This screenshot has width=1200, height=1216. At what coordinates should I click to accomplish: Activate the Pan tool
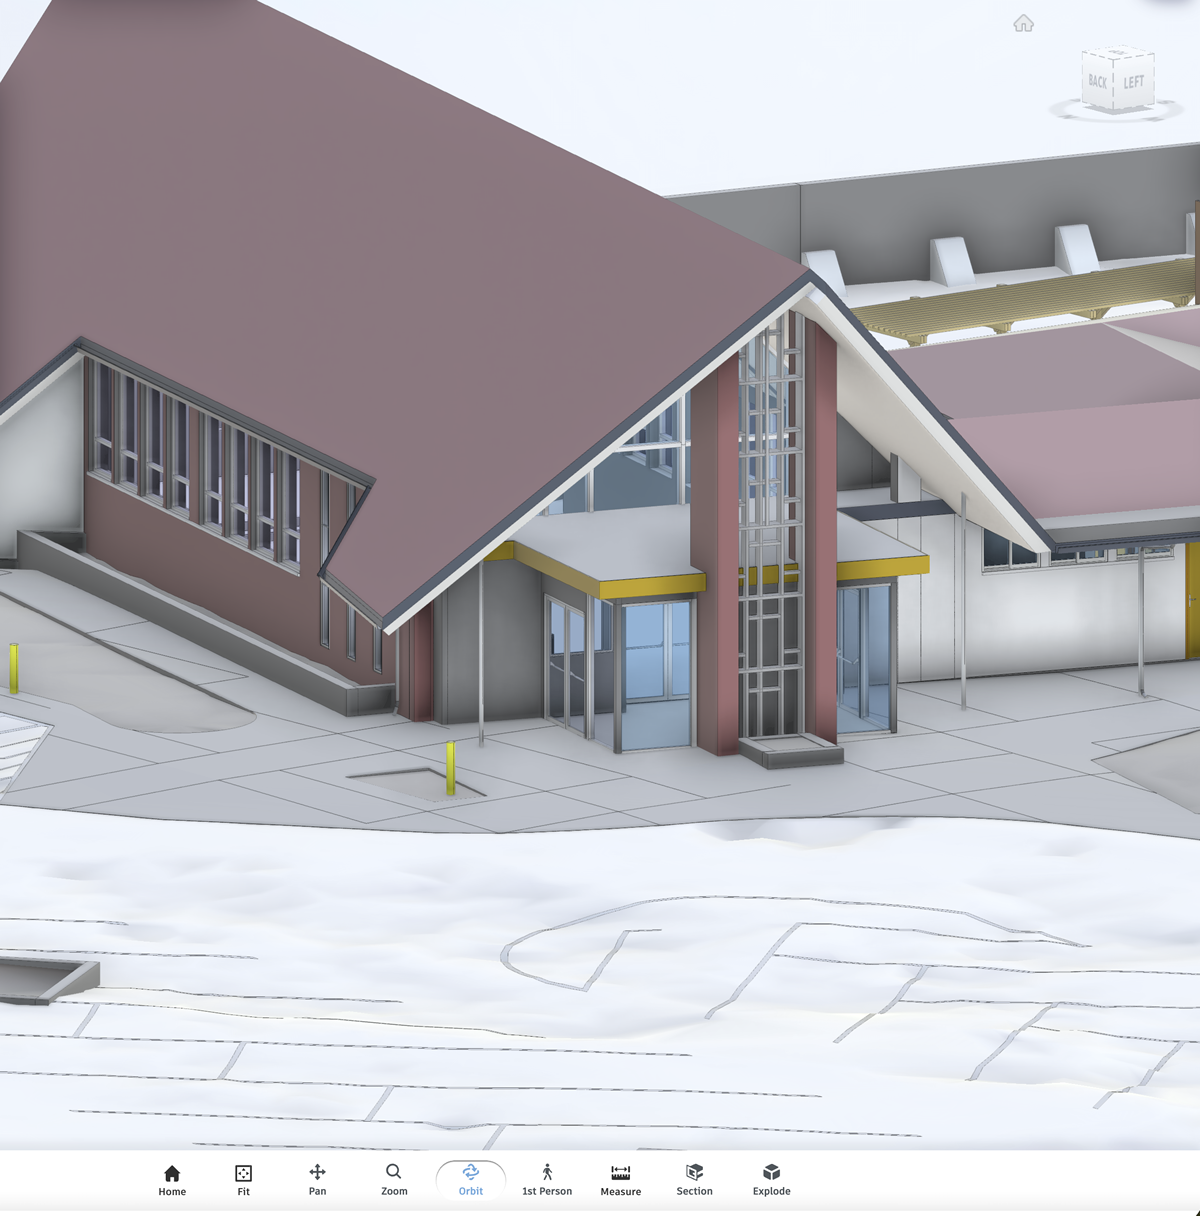(317, 1179)
